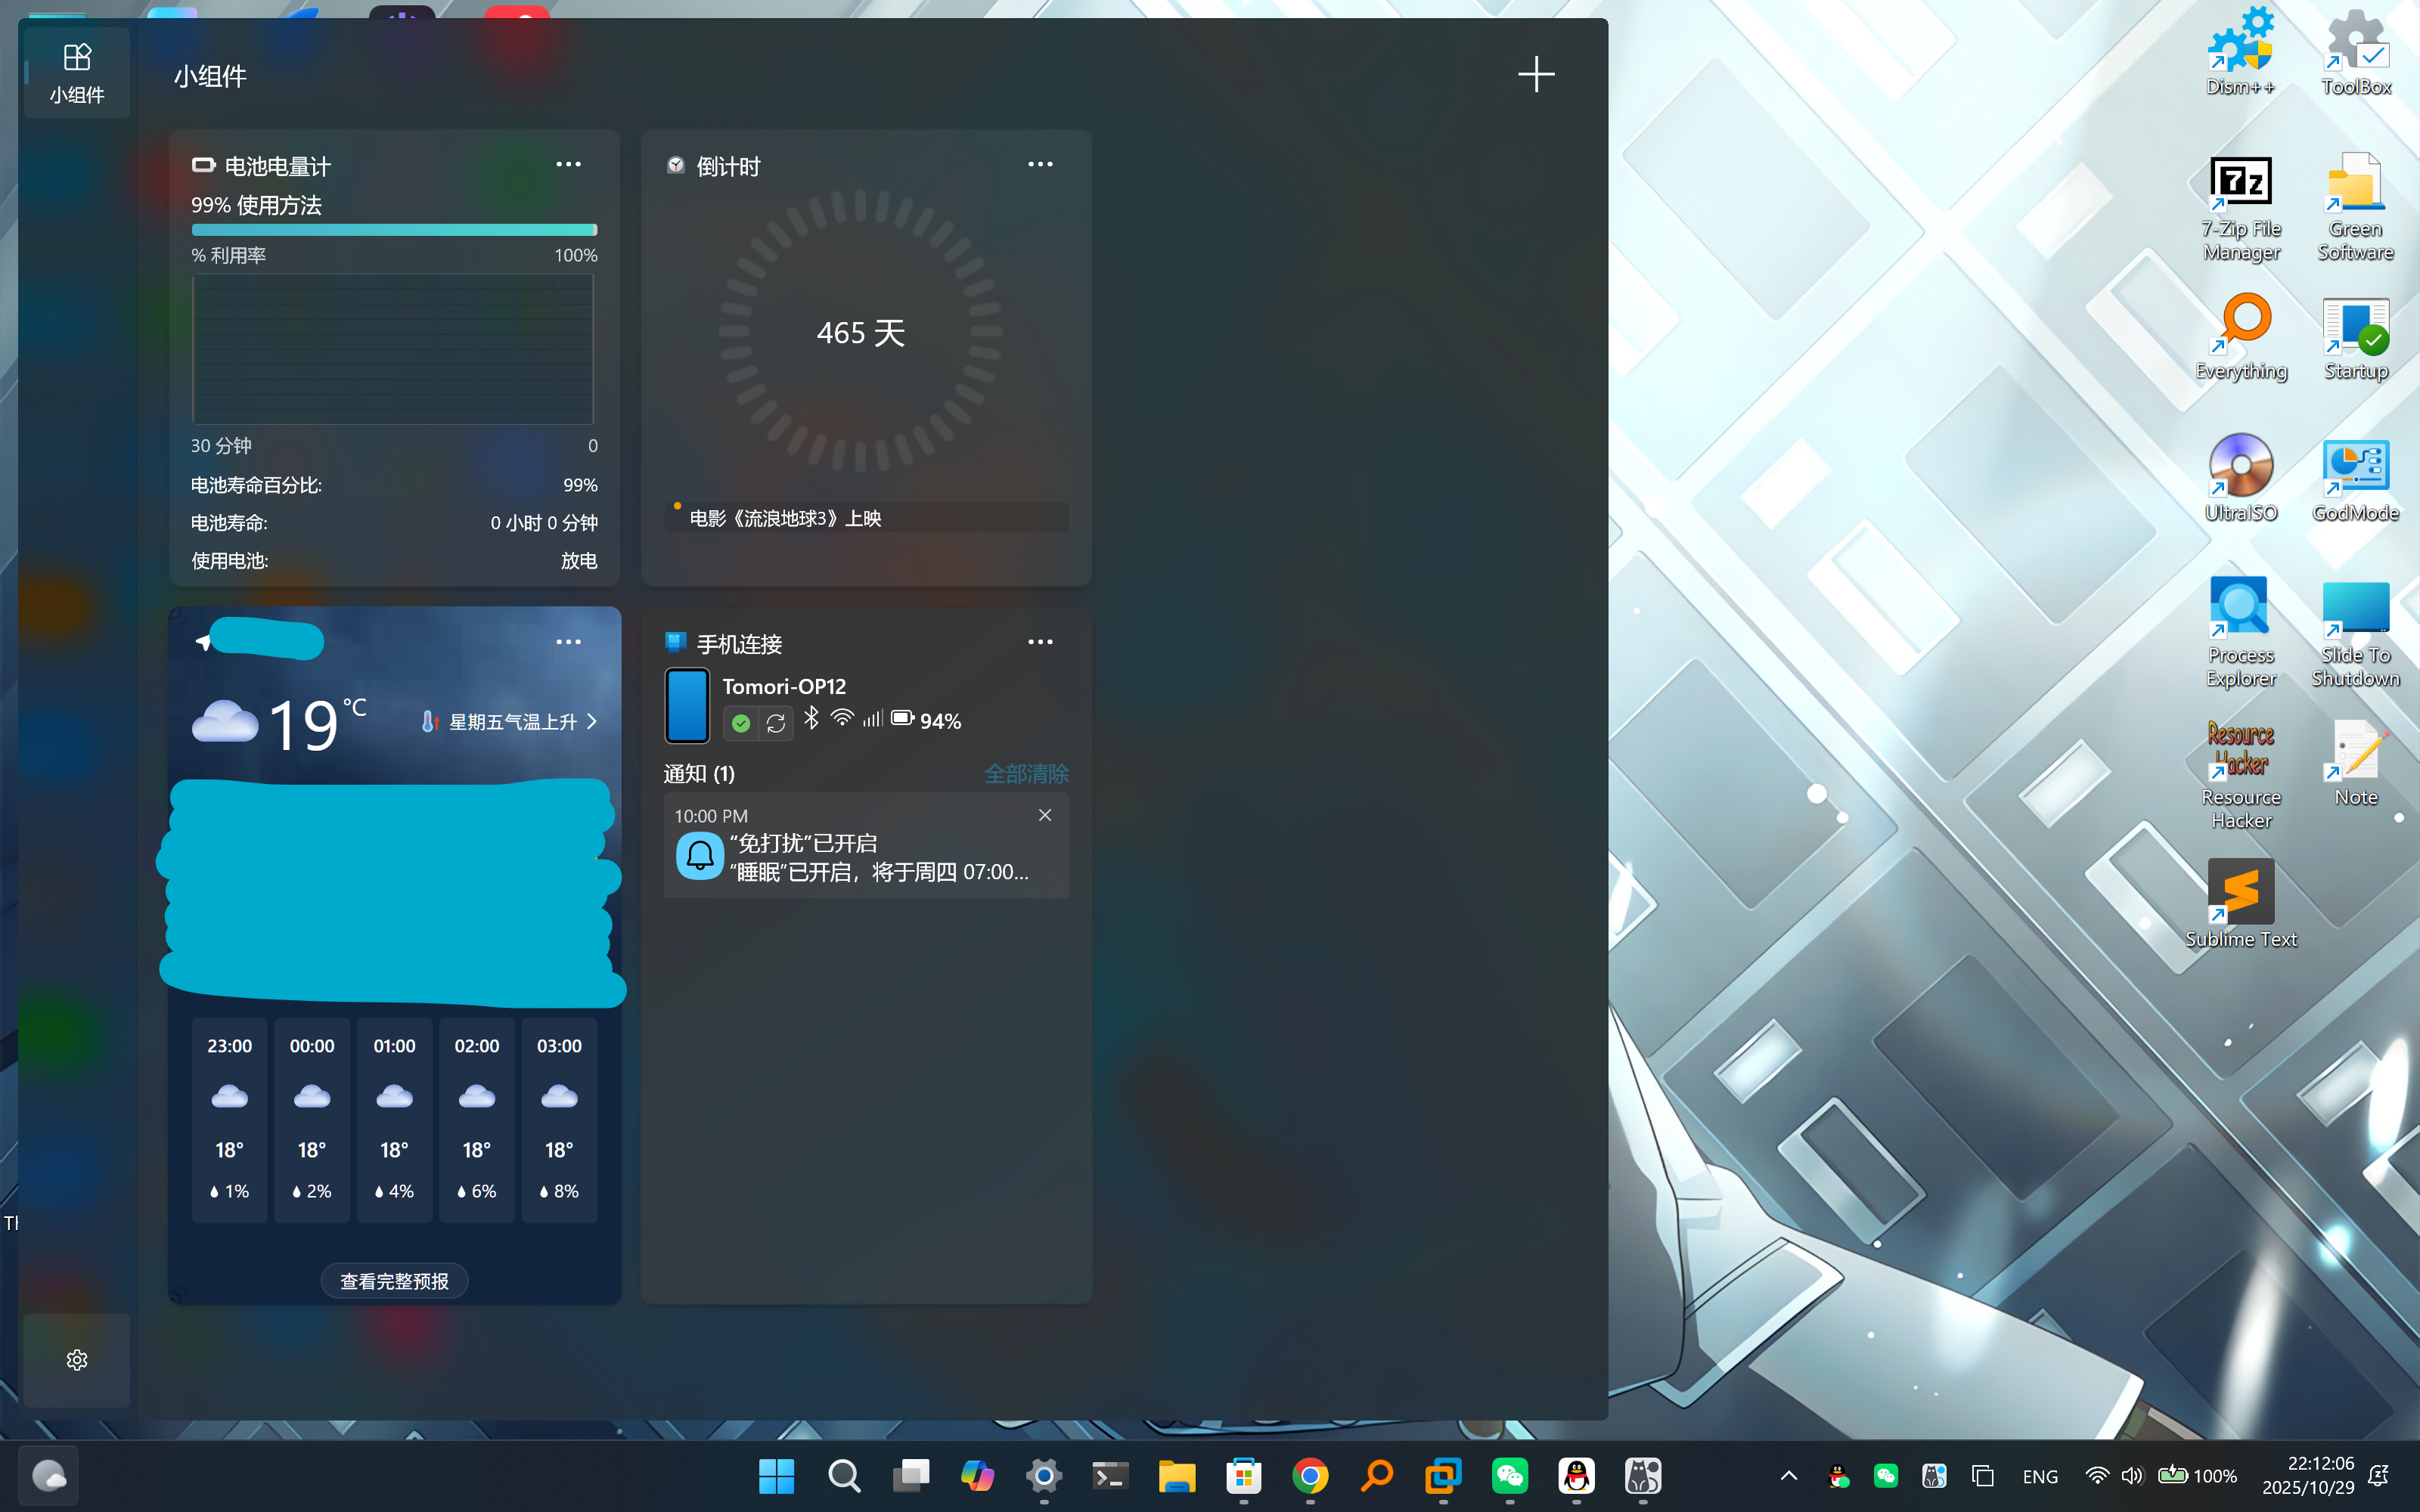This screenshot has height=1512, width=2420.
Task: Click the green phone connected status icon
Action: point(741,723)
